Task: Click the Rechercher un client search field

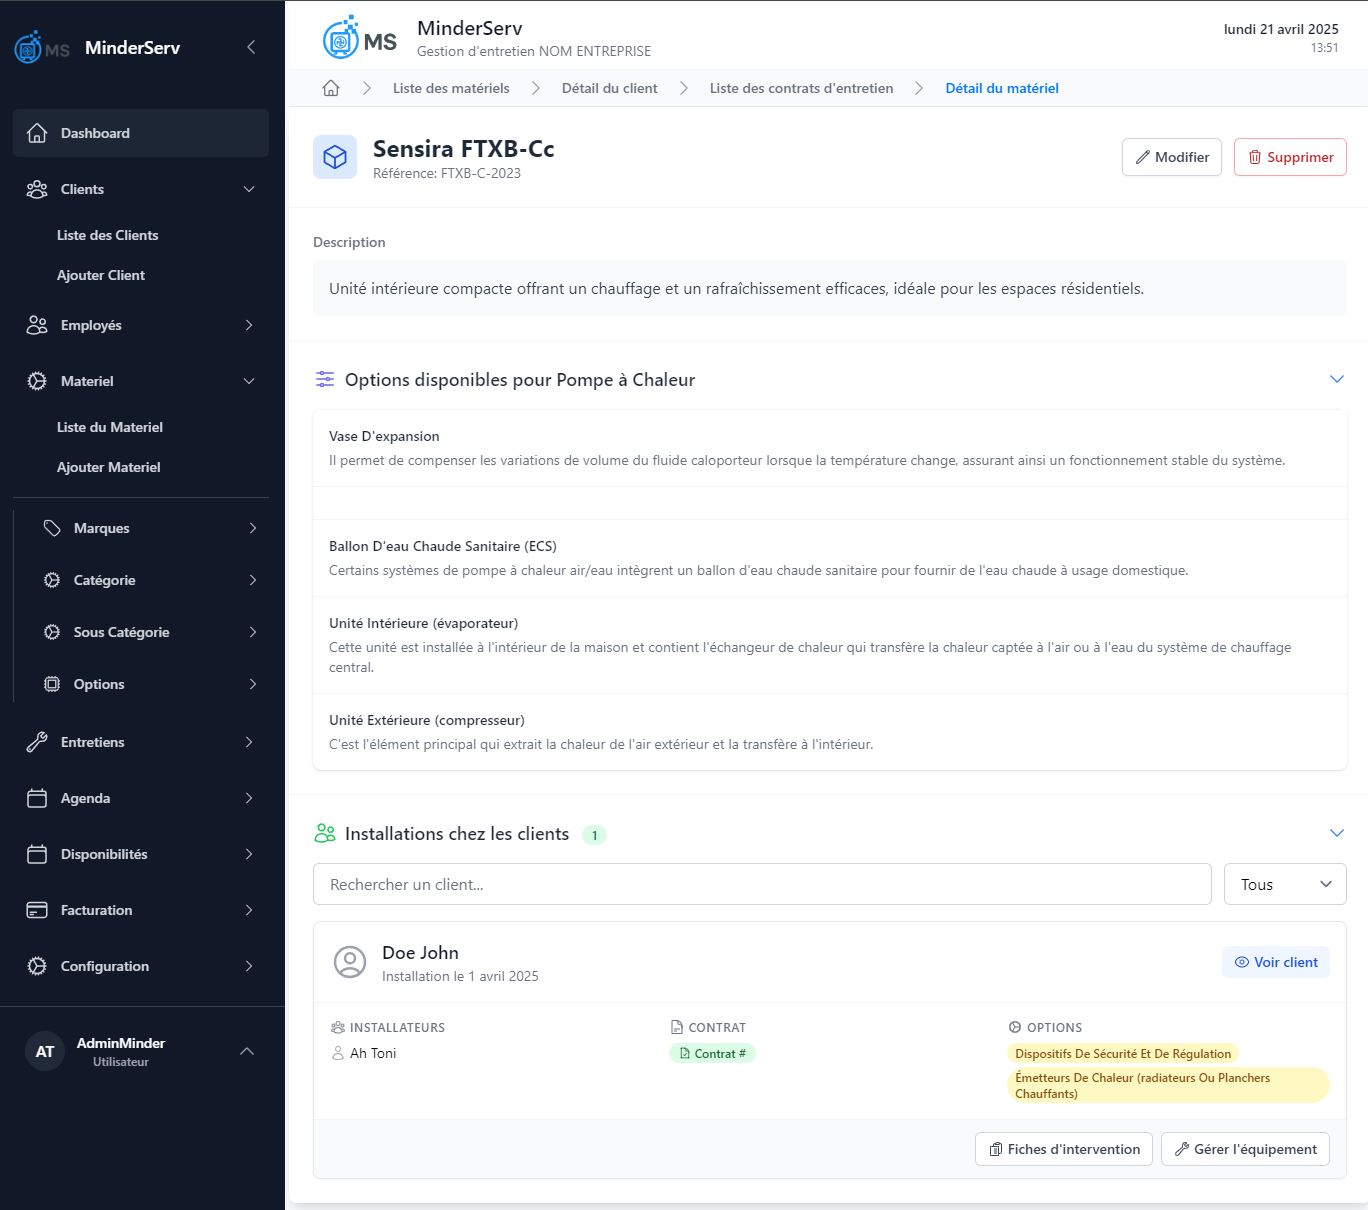Action: click(762, 884)
